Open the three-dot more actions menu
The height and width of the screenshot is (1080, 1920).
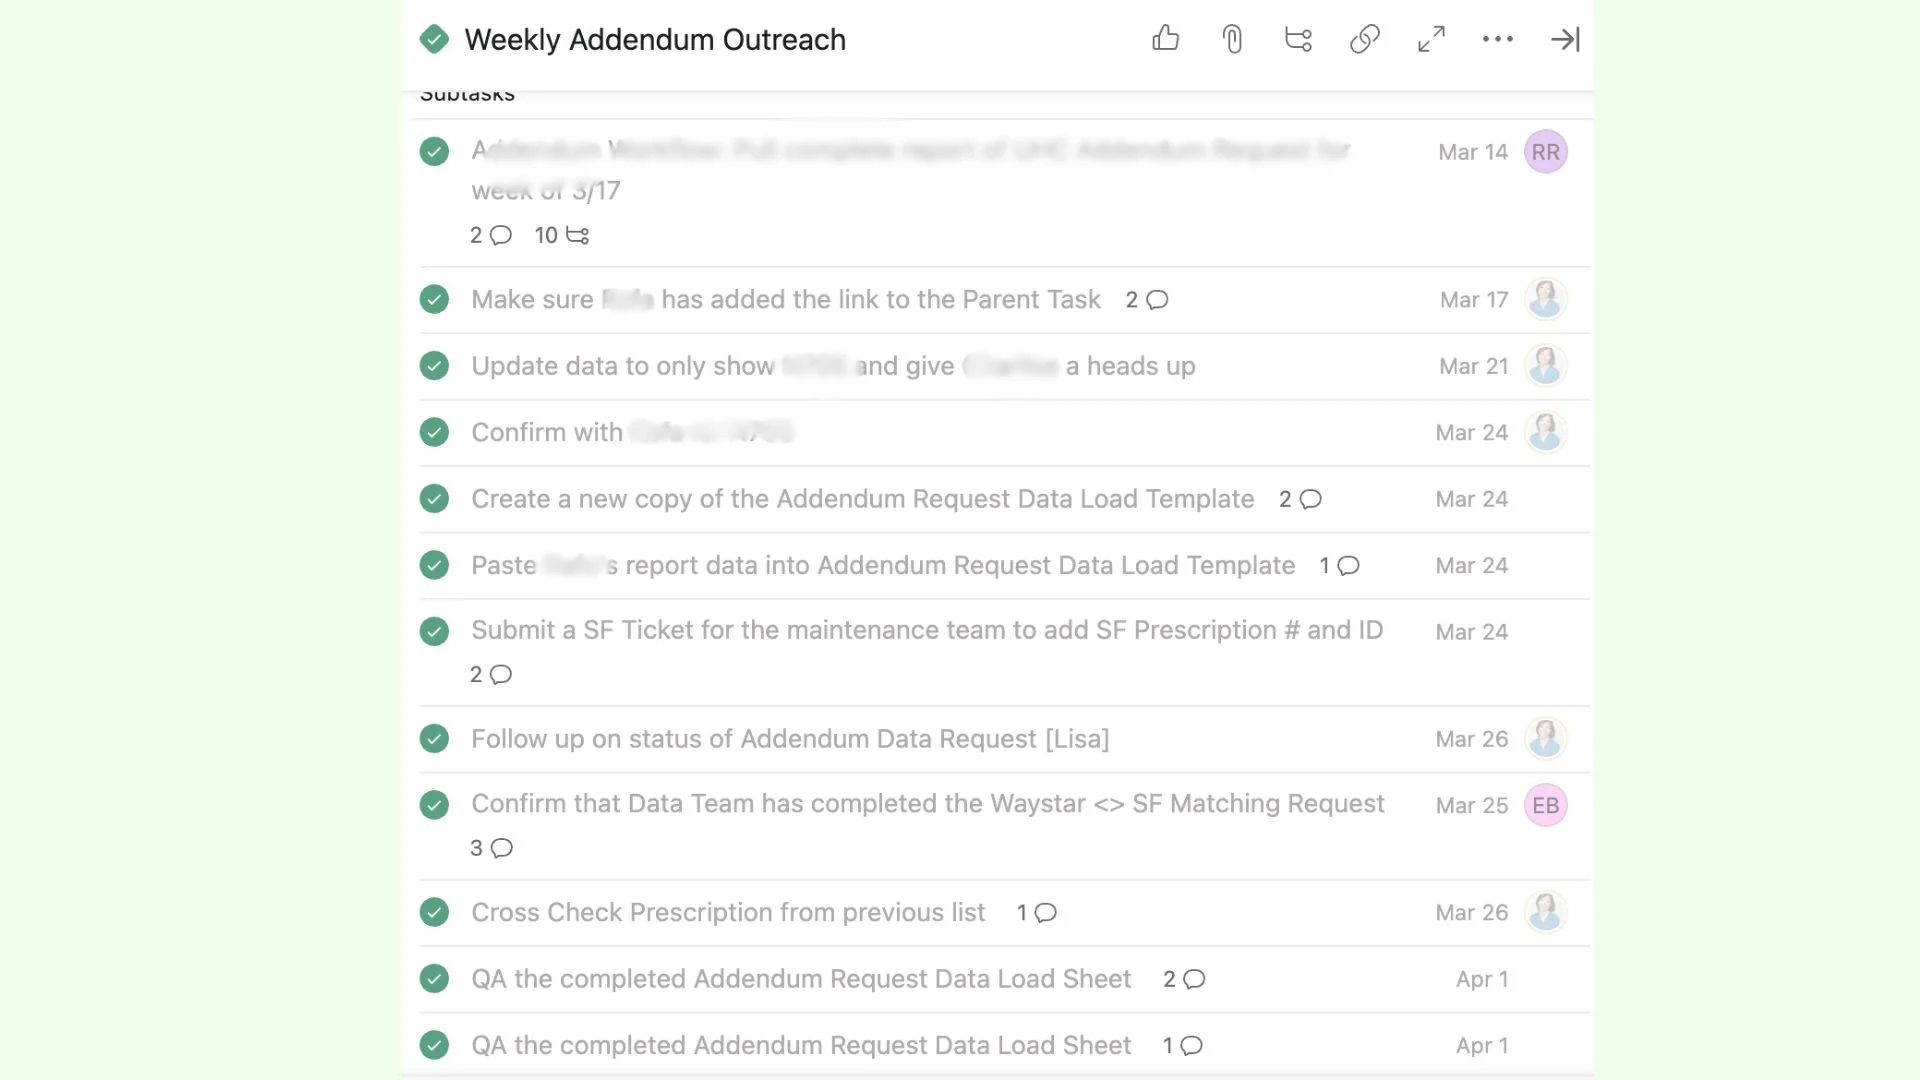(x=1497, y=39)
